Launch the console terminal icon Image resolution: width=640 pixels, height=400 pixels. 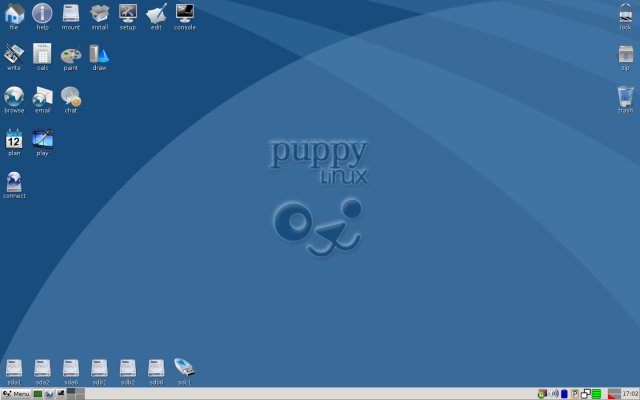(185, 16)
